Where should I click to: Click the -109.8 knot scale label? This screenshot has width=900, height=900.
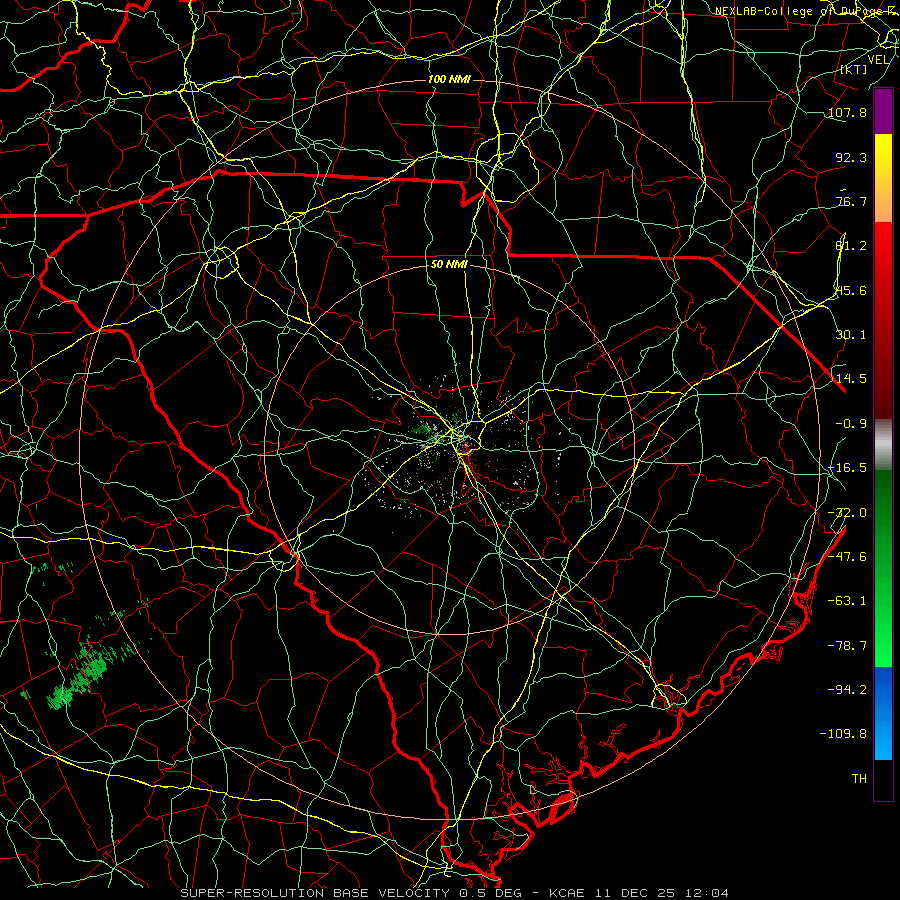(x=843, y=734)
